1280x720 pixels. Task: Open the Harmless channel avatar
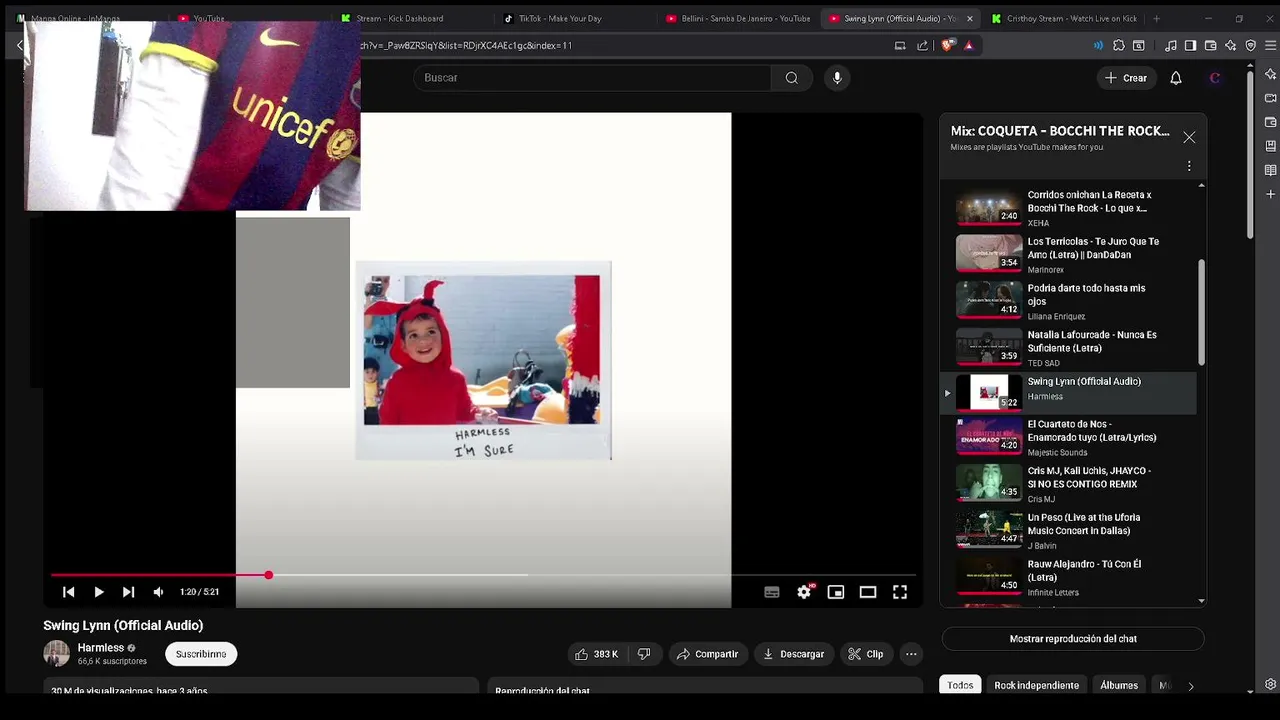pos(57,654)
